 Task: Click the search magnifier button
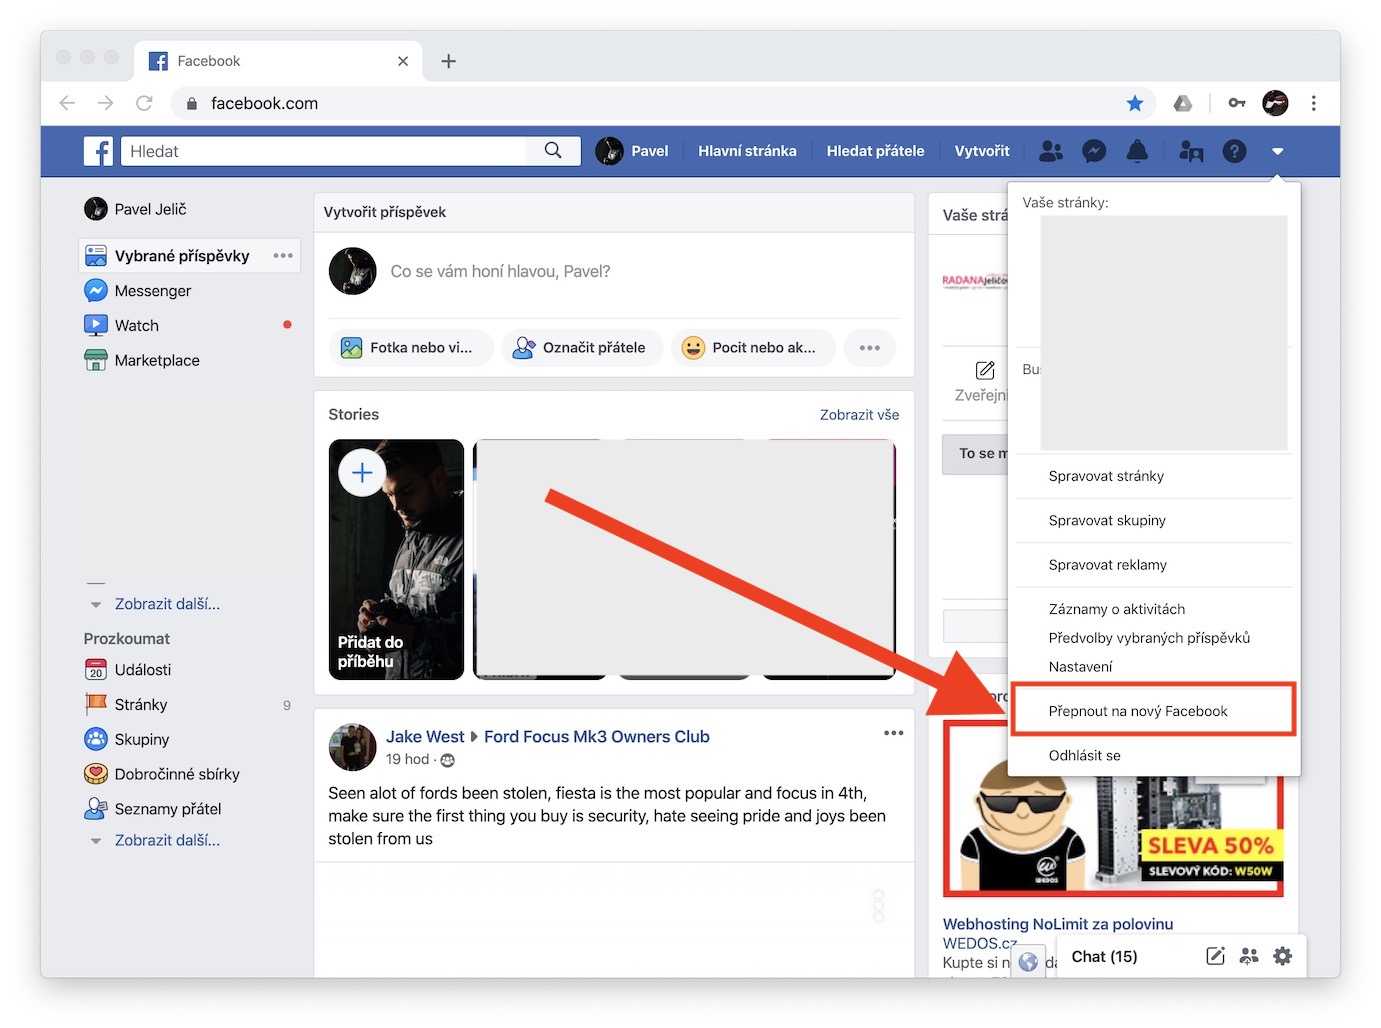coord(553,151)
